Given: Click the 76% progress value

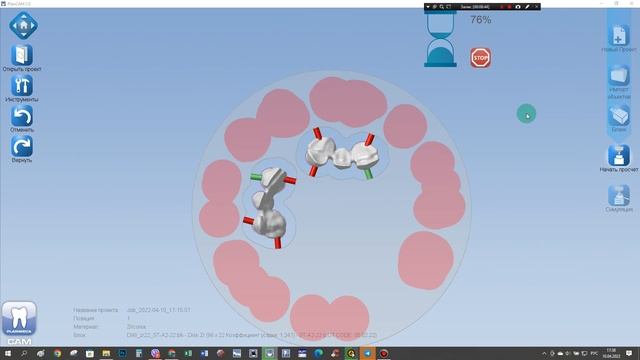Looking at the screenshot, I should [480, 20].
